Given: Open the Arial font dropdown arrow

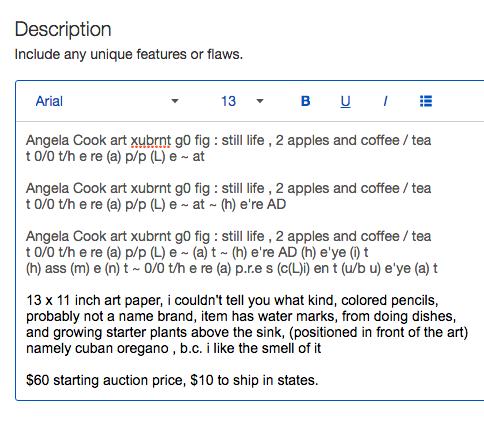Looking at the screenshot, I should [x=175, y=101].
